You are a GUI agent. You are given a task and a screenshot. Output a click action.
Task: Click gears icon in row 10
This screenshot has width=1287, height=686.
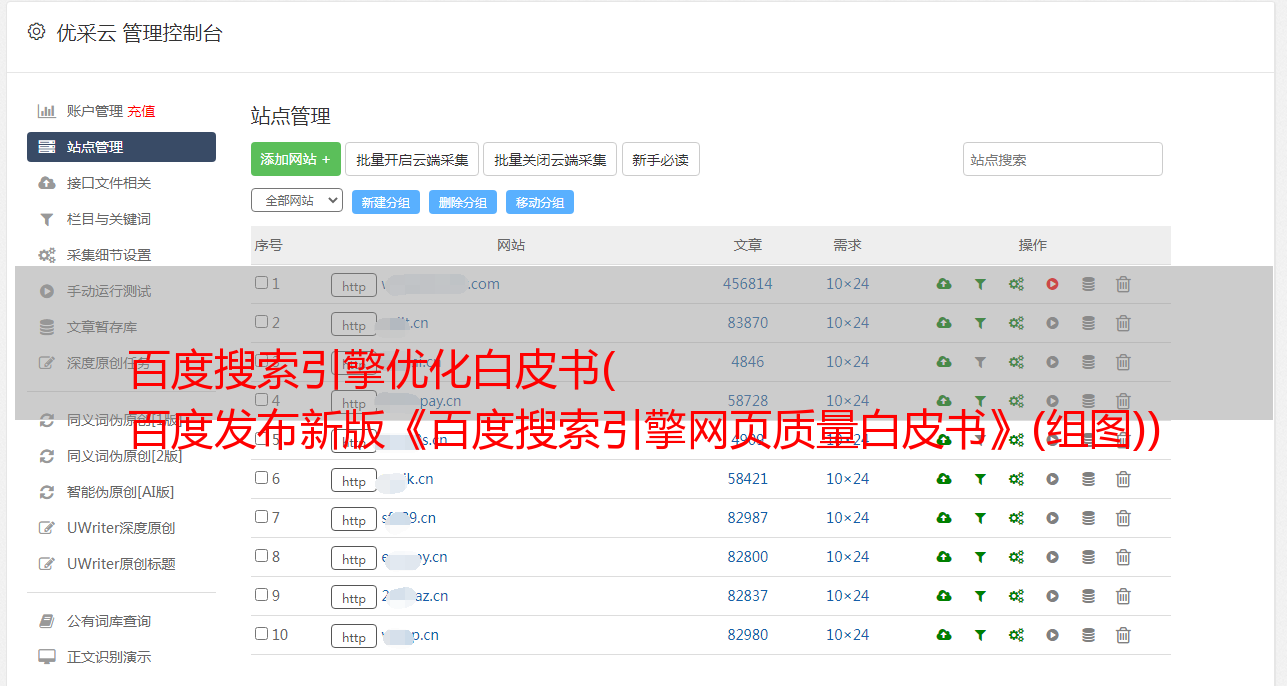pyautogui.click(x=1016, y=635)
